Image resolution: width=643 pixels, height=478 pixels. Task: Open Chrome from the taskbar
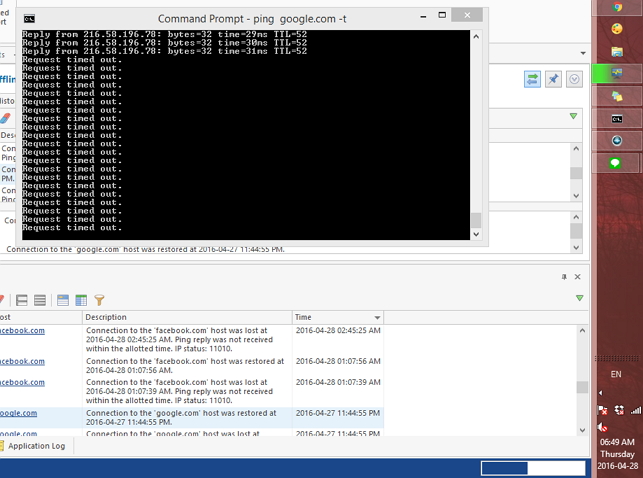click(617, 7)
